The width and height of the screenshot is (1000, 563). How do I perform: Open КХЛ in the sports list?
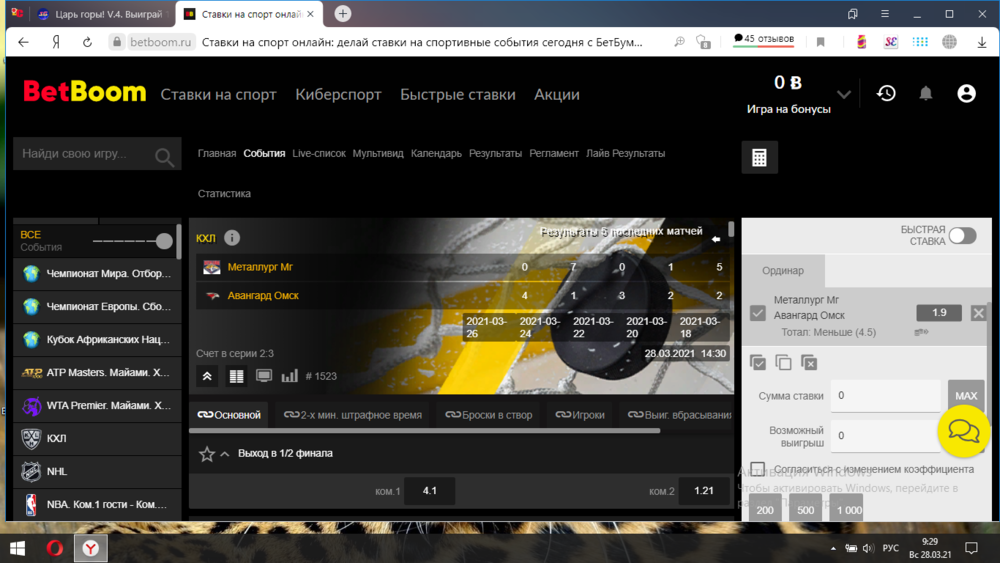point(97,439)
